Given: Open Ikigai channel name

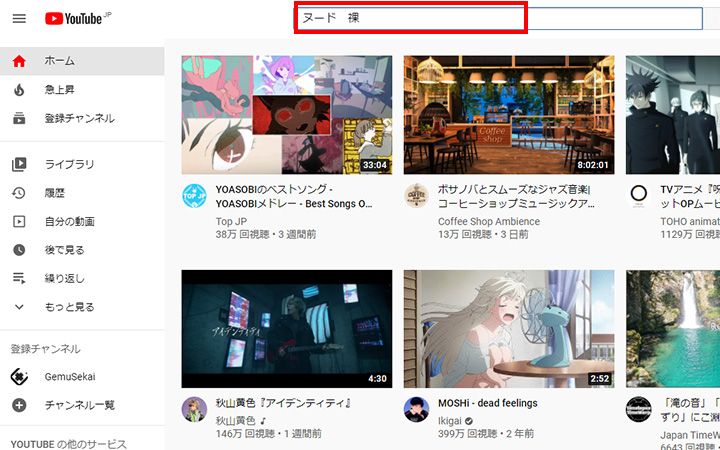Looking at the screenshot, I should click(450, 420).
